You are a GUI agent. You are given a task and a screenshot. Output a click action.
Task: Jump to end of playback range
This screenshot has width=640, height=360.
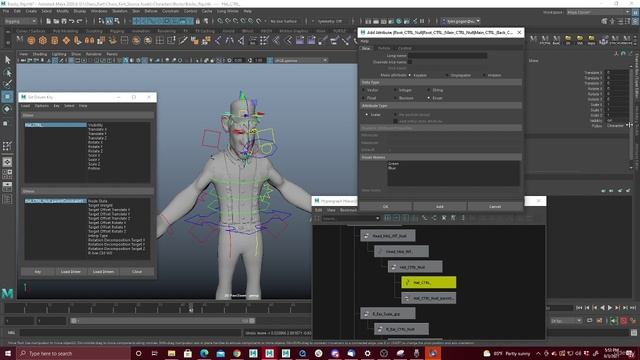[x=633, y=308]
